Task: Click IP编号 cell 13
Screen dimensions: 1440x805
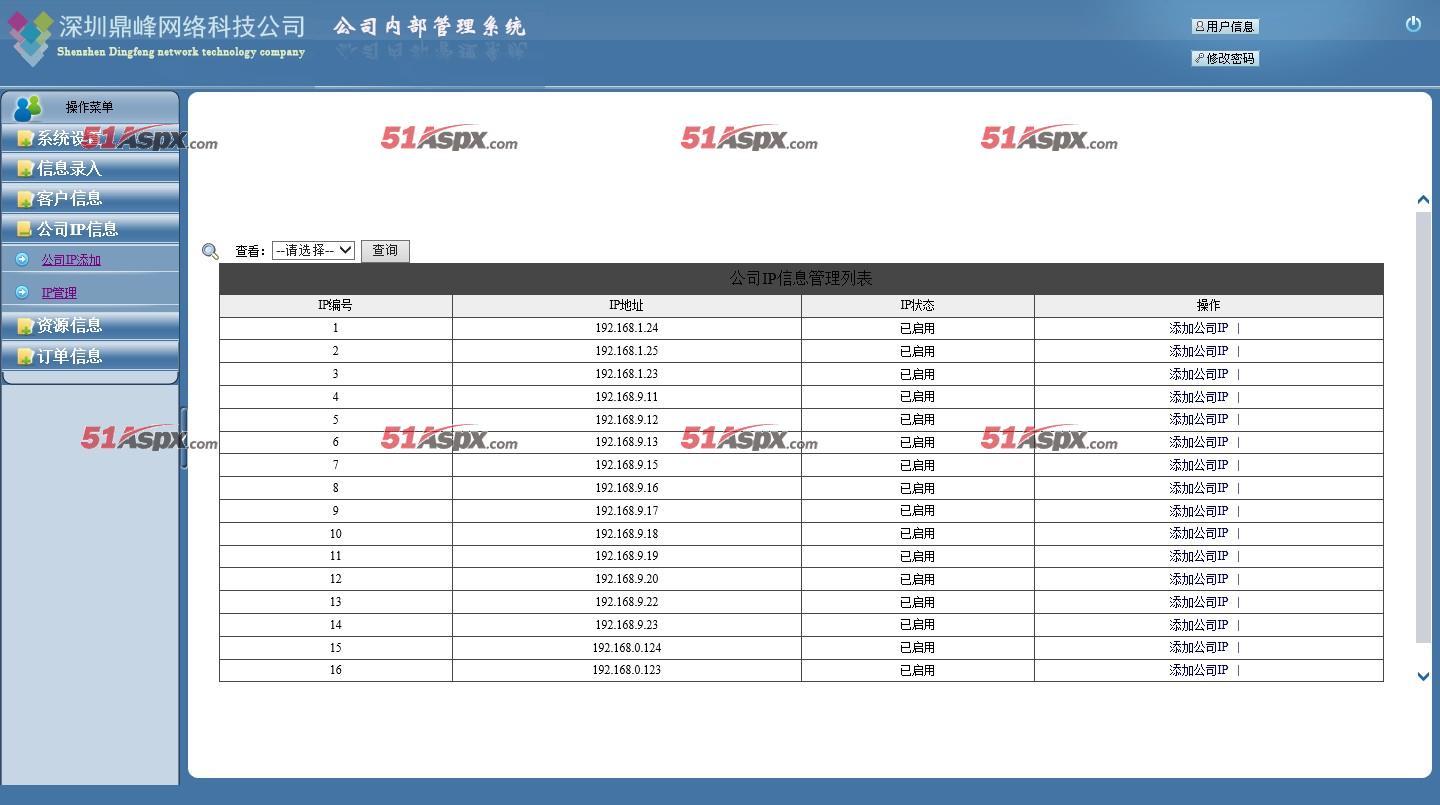Action: pyautogui.click(x=336, y=602)
